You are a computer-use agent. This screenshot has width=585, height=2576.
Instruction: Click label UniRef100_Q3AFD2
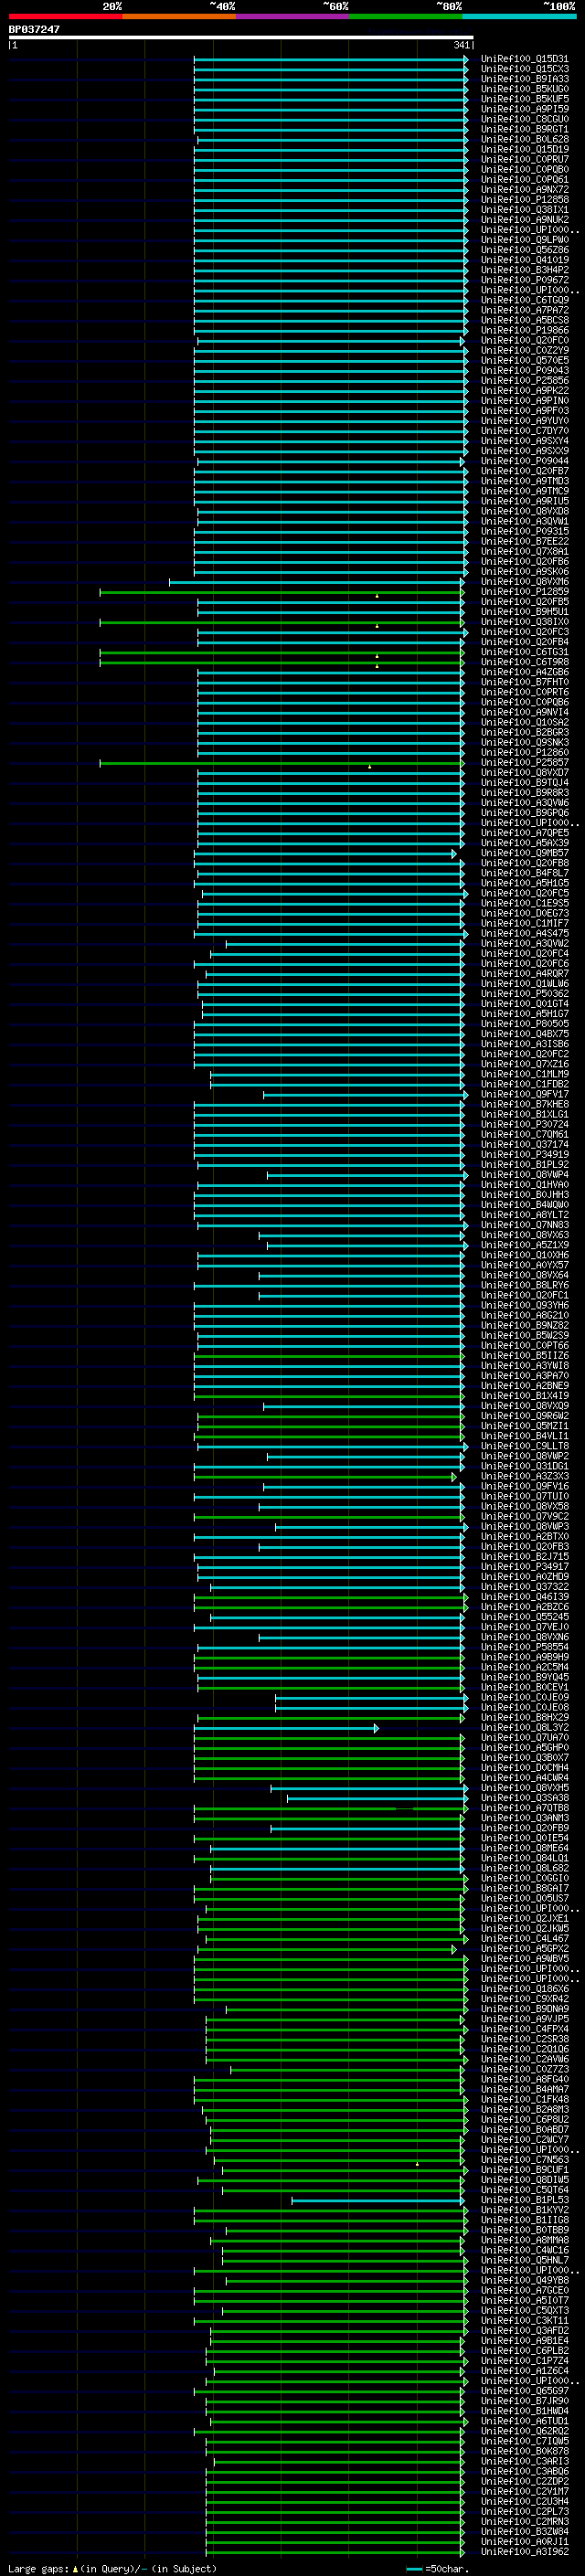pos(524,2331)
